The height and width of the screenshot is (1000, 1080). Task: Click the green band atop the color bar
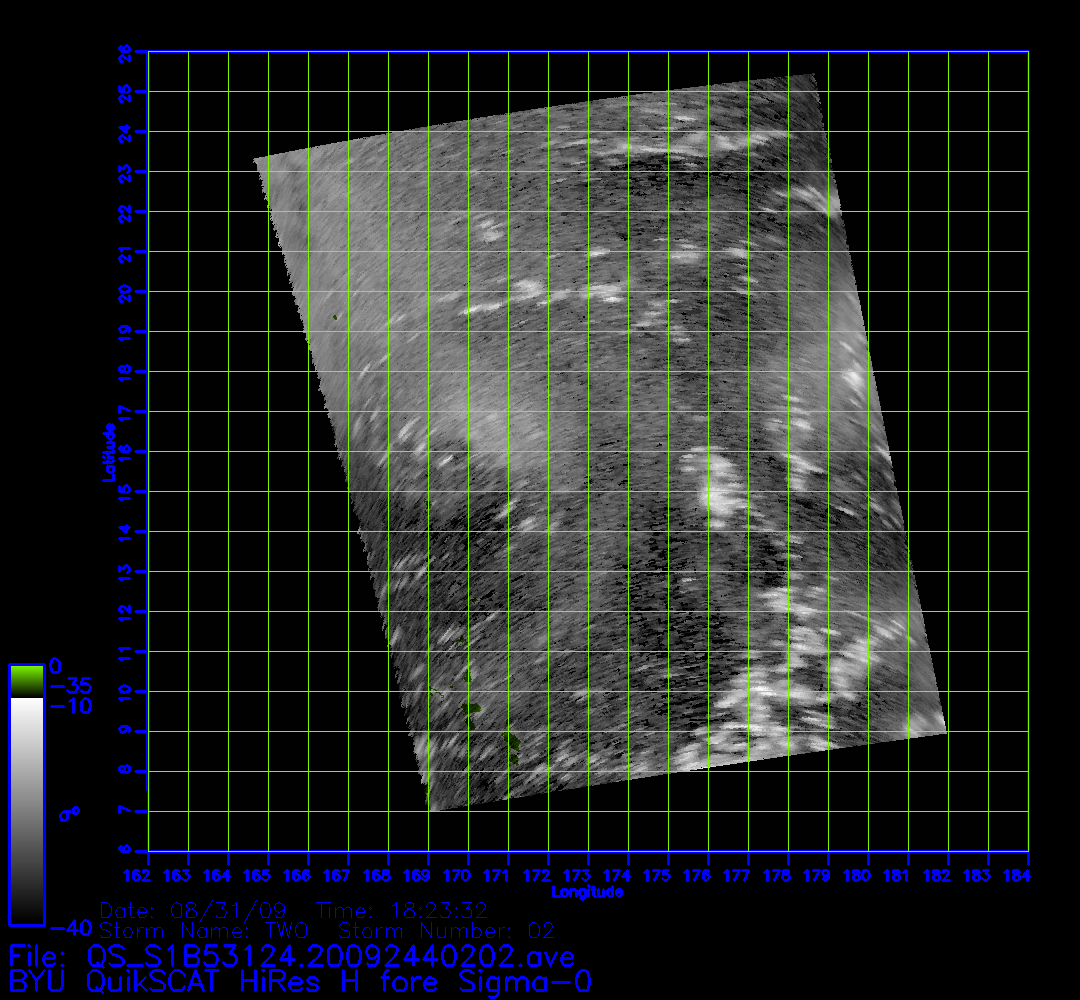[x=26, y=681]
